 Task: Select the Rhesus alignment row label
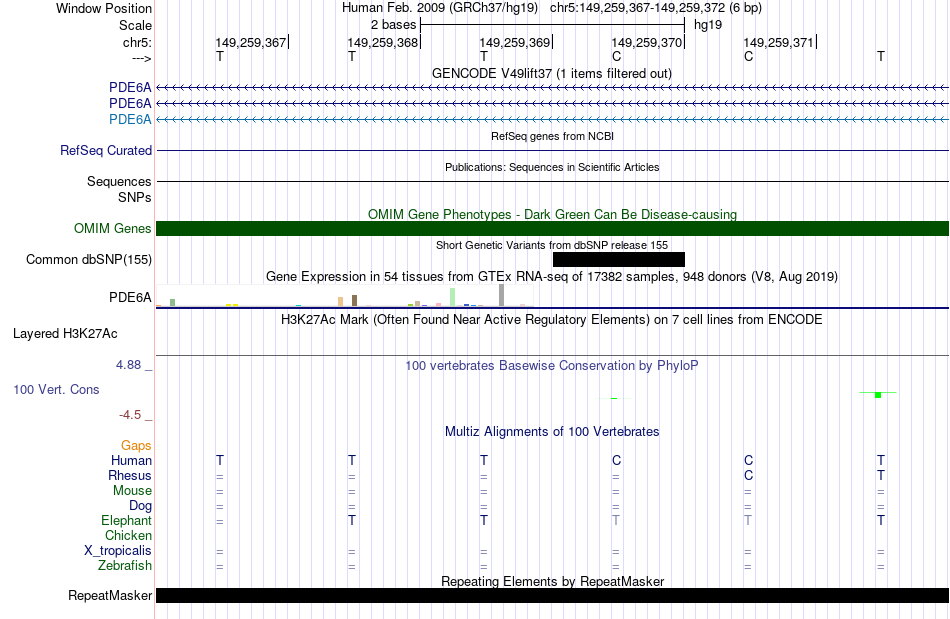[130, 475]
